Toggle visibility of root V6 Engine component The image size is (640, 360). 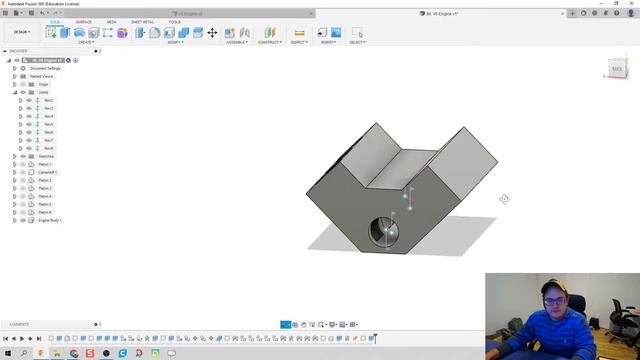pyautogui.click(x=17, y=60)
